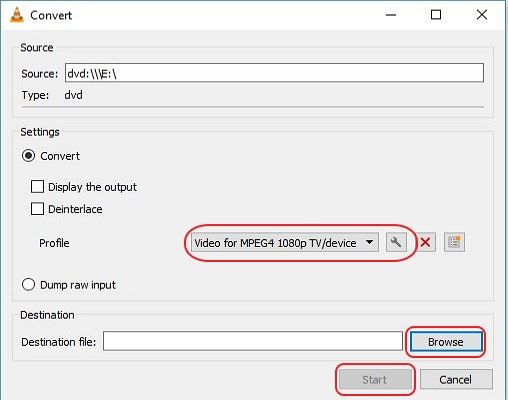Click Browse to choose a destination file
Viewport: 508px width, 400px height.
coord(446,342)
